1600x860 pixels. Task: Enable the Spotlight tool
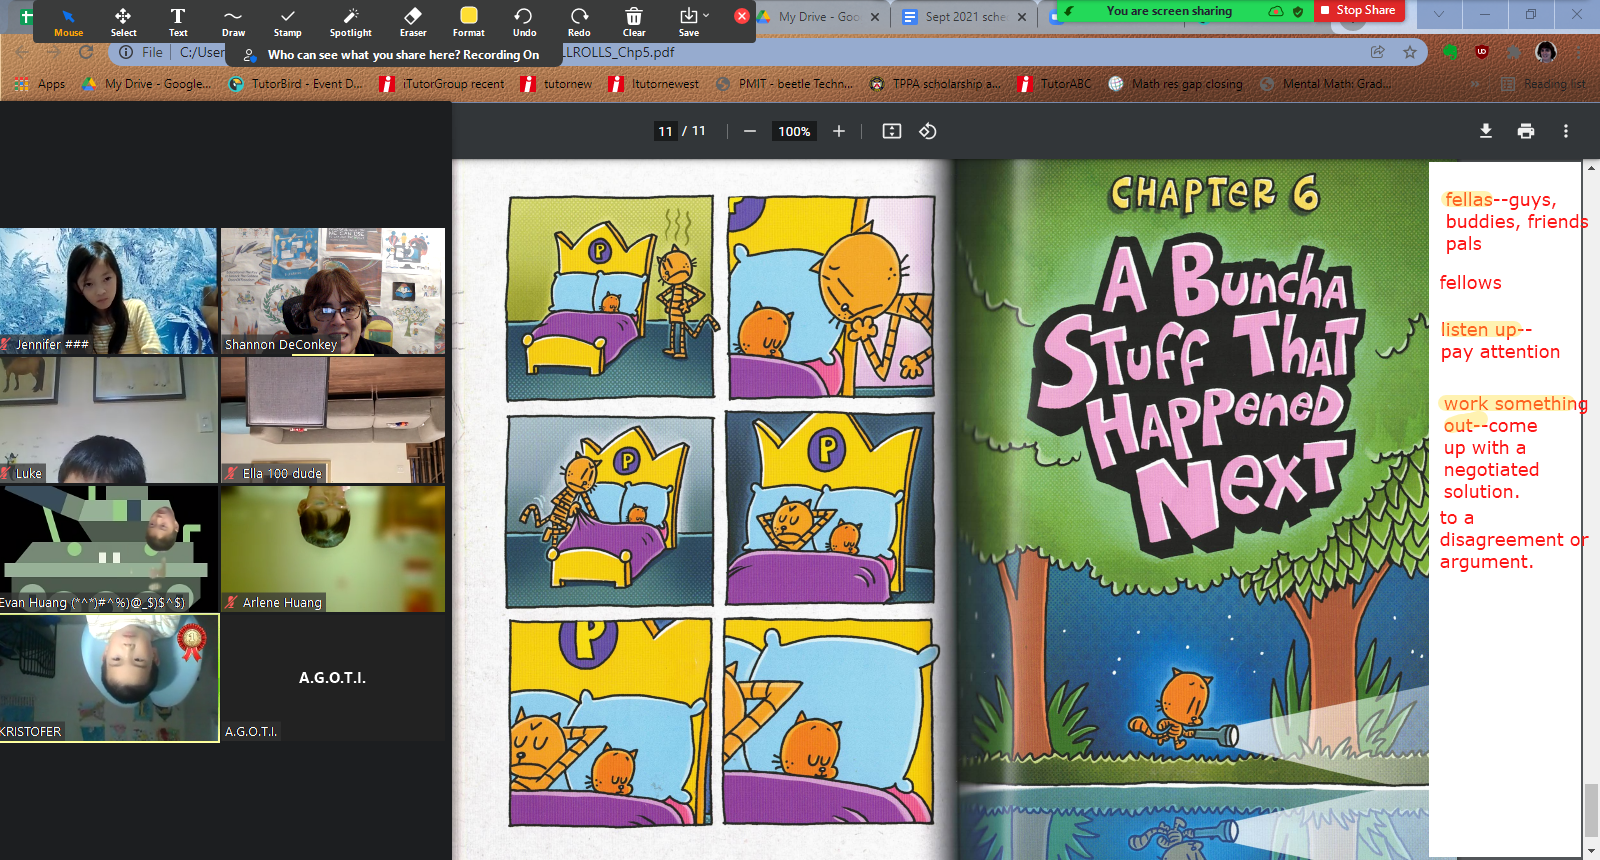pyautogui.click(x=351, y=22)
